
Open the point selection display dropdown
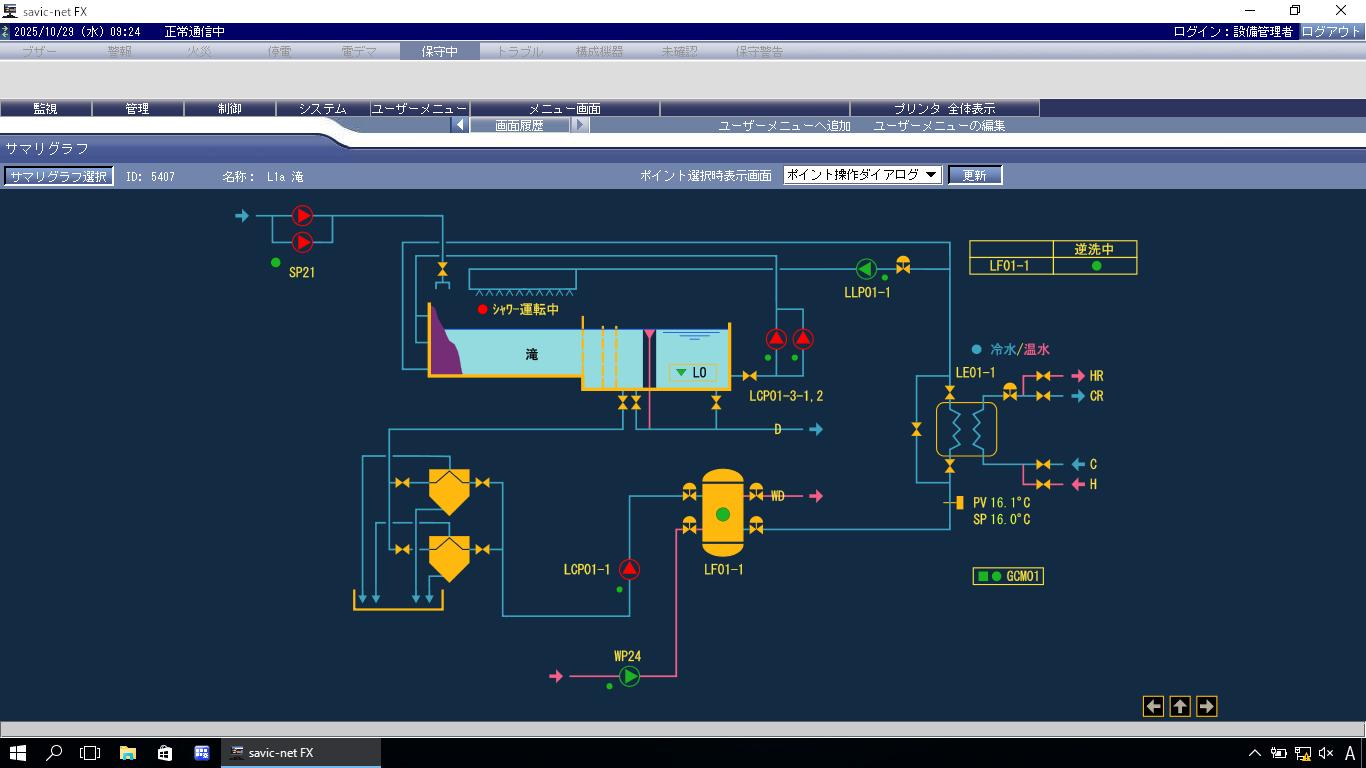[862, 175]
